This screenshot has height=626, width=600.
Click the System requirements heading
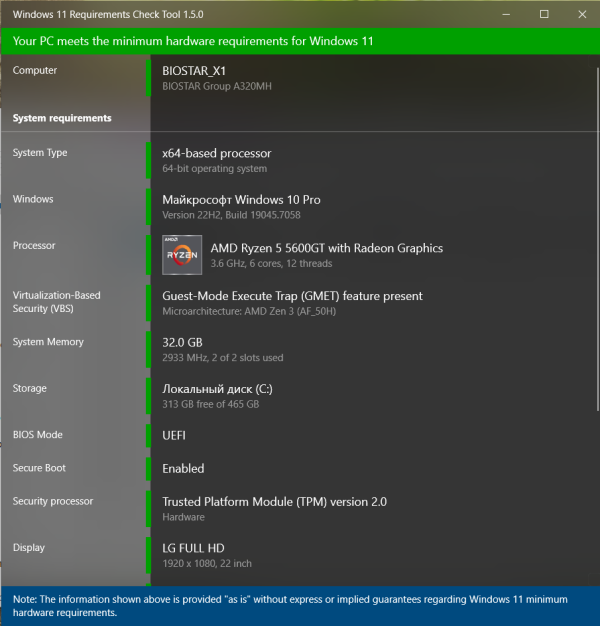tap(62, 118)
